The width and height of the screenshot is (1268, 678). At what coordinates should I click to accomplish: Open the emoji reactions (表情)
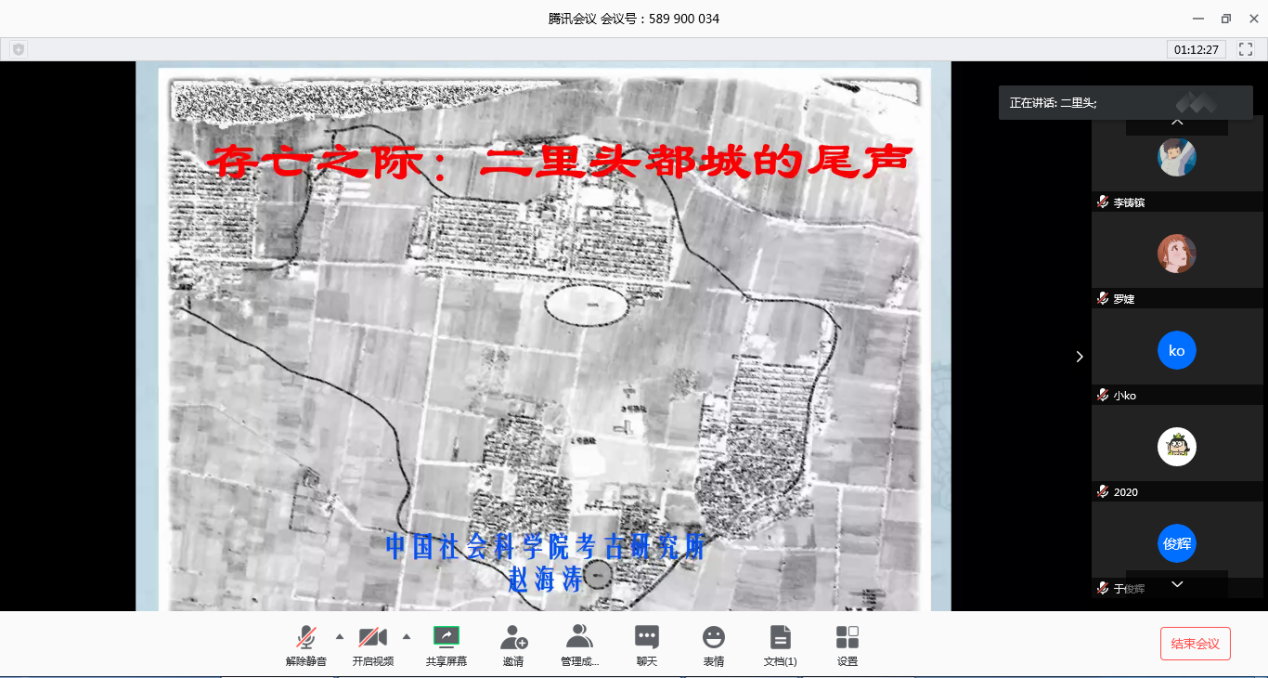click(x=713, y=645)
